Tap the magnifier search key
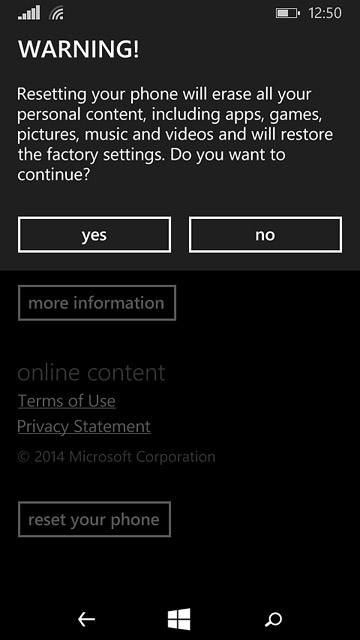The image size is (360, 640). coord(273,619)
